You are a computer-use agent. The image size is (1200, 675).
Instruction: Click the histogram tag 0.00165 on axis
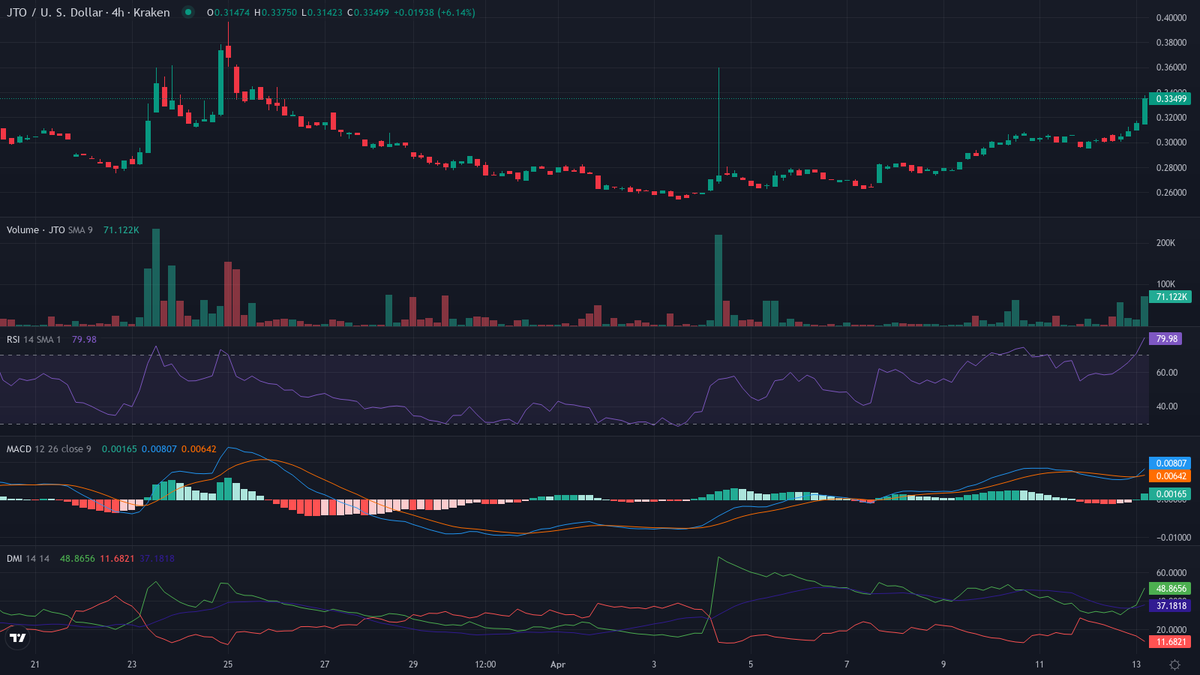click(x=1169, y=494)
